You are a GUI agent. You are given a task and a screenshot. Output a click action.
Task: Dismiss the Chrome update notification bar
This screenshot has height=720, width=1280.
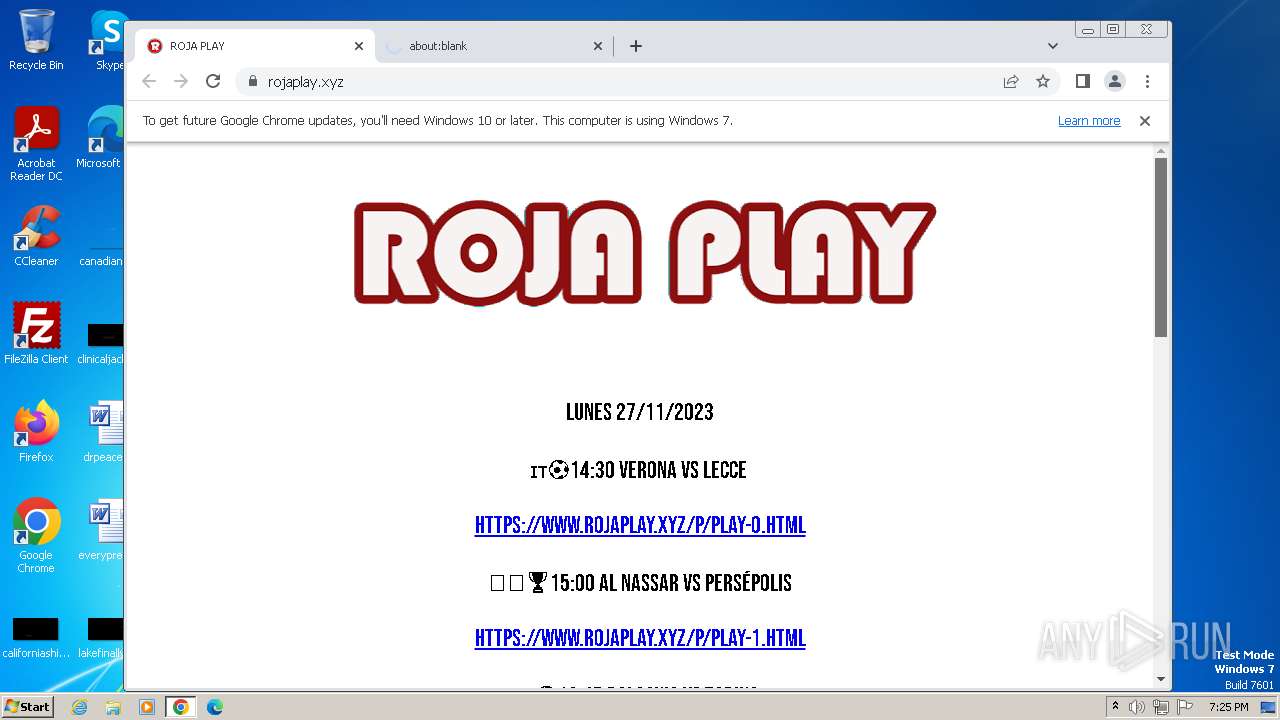point(1145,121)
